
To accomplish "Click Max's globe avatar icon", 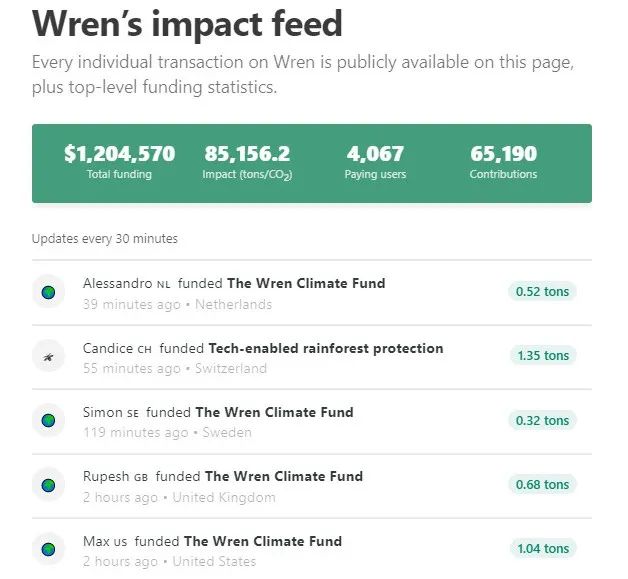I will (48, 549).
